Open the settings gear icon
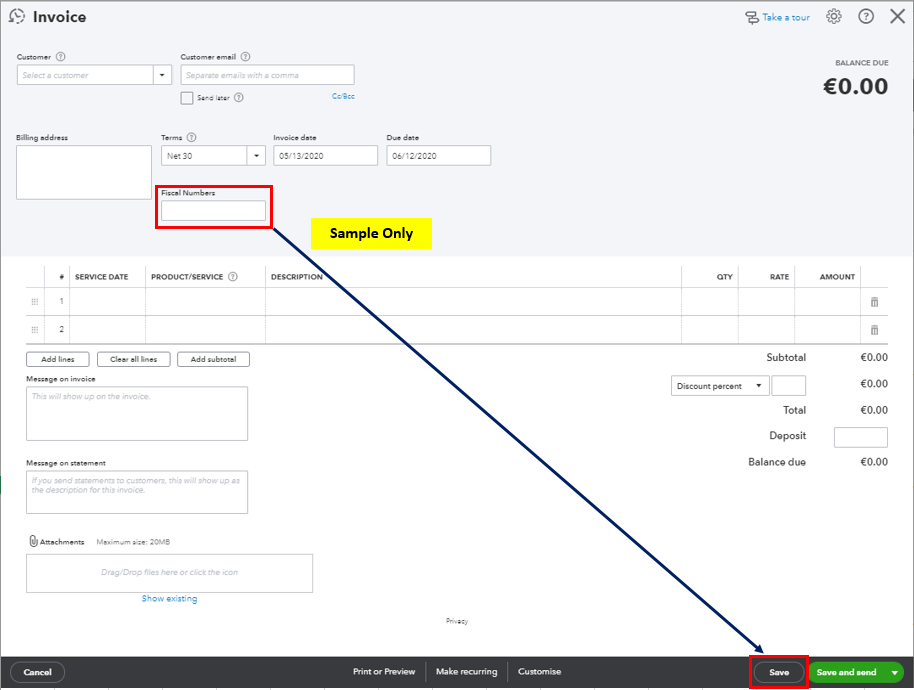 tap(834, 16)
